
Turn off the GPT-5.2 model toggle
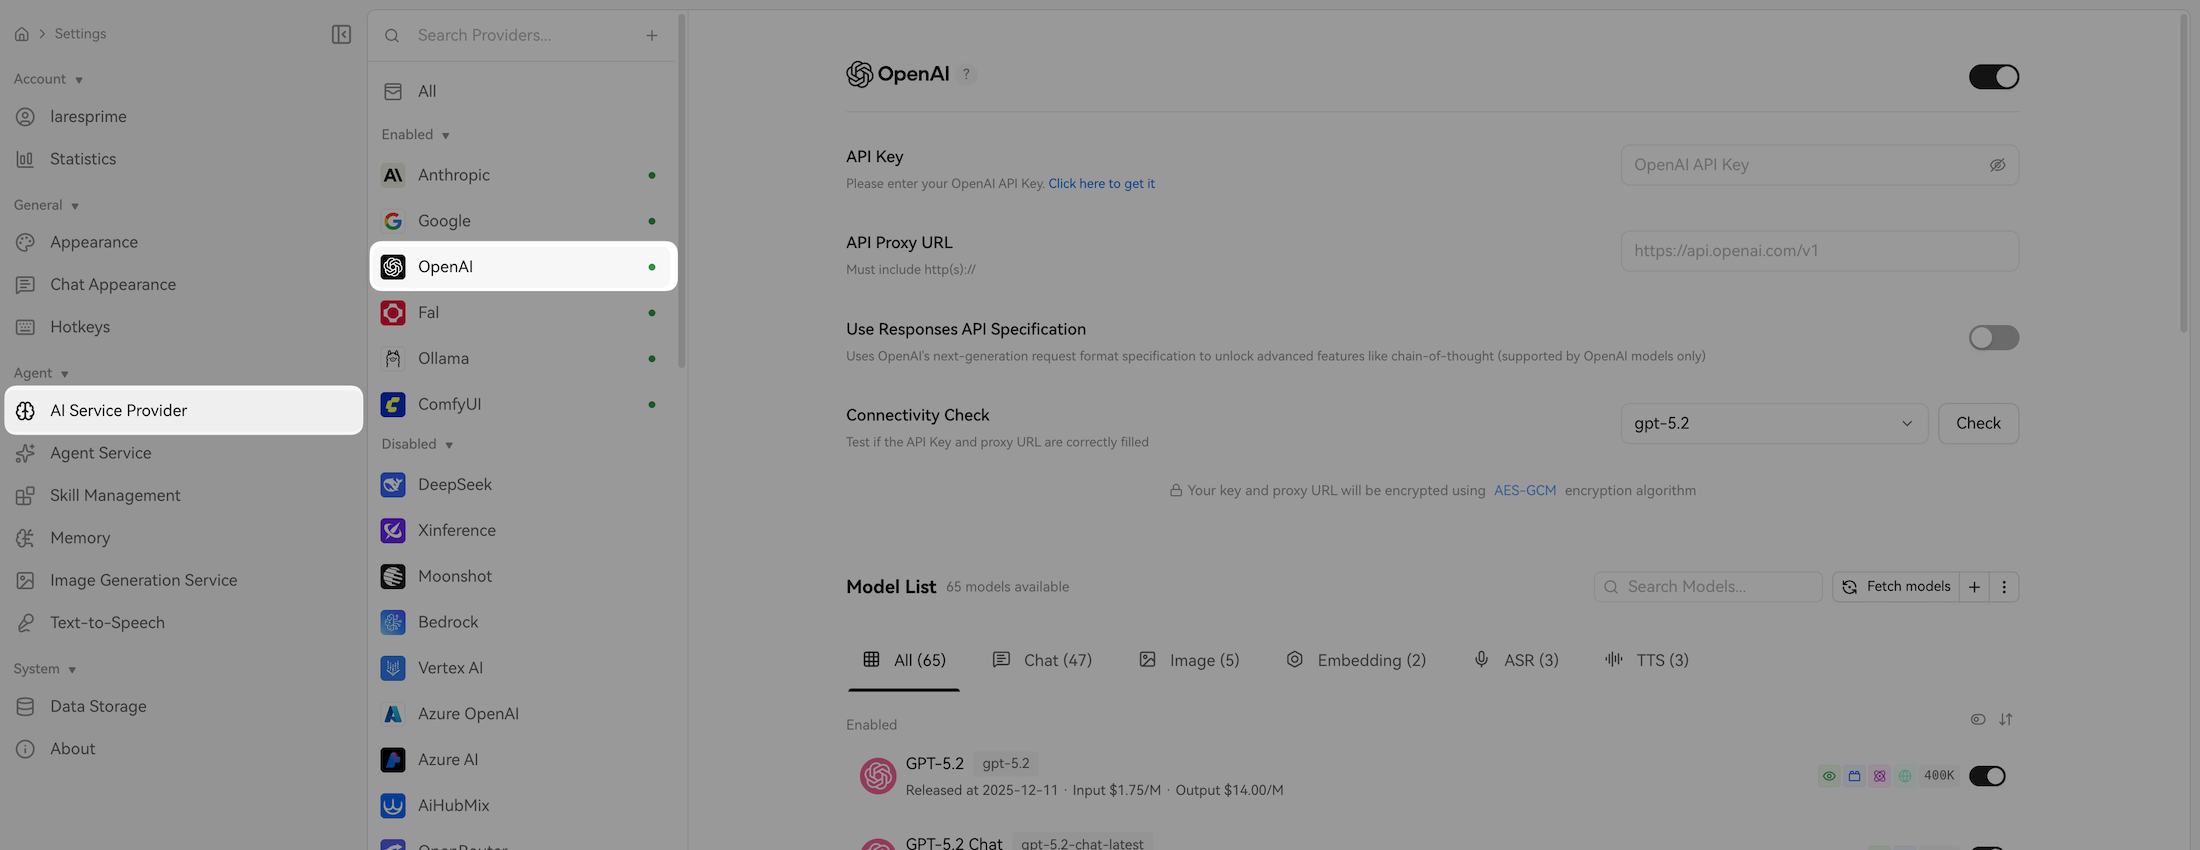pyautogui.click(x=1987, y=776)
